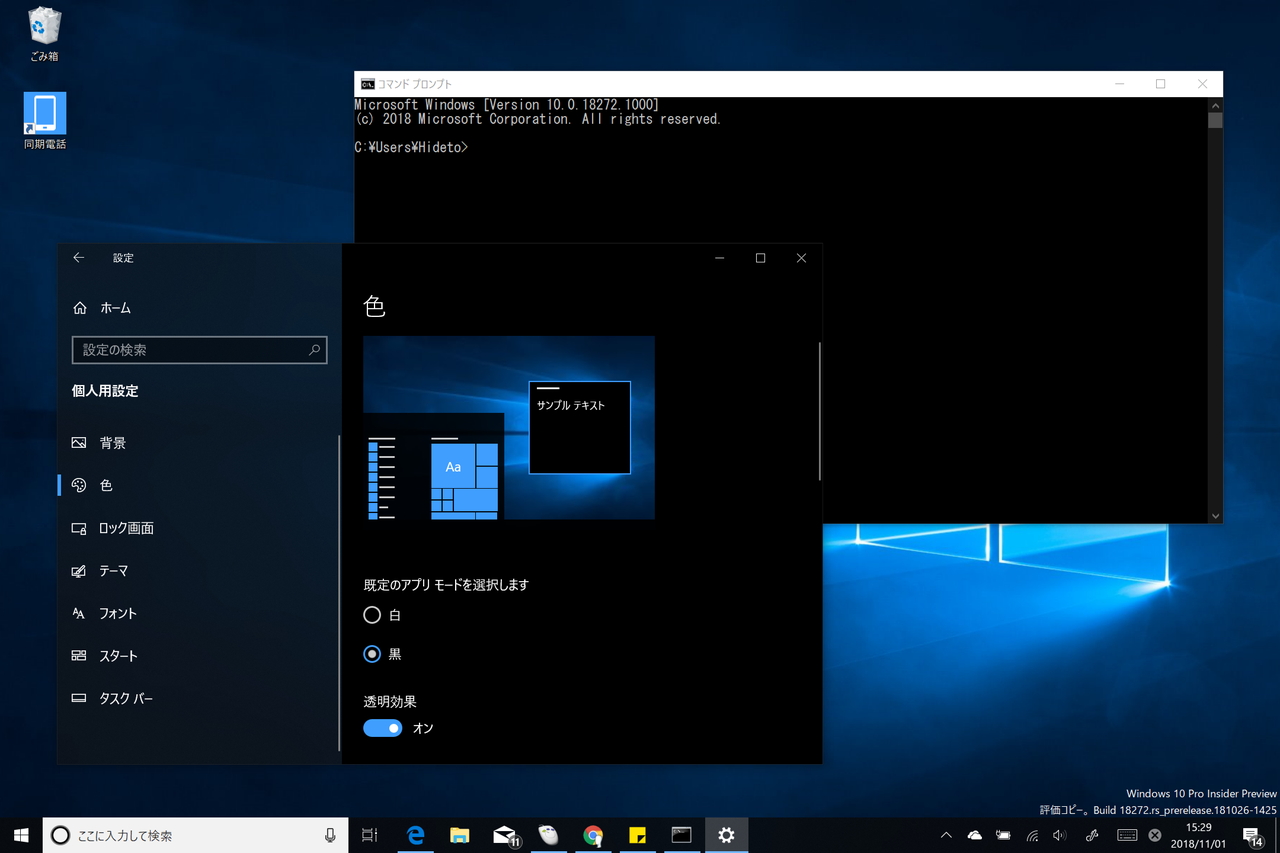This screenshot has width=1280, height=853.
Task: Click the Task View taskbar icon
Action: (369, 835)
